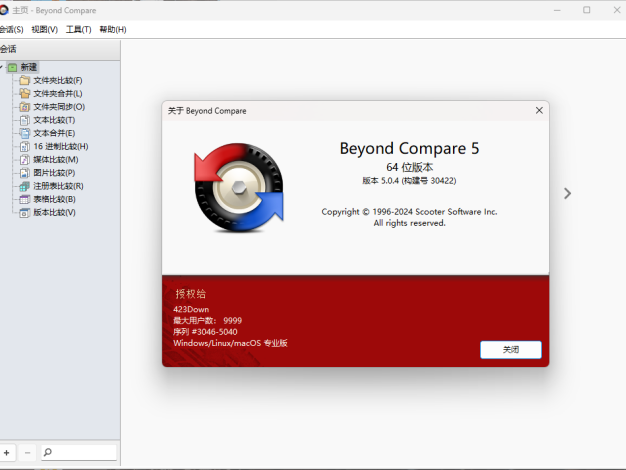Click the 文件夹合并(L) icon
Screen dimensions: 626x470
coord(24,93)
